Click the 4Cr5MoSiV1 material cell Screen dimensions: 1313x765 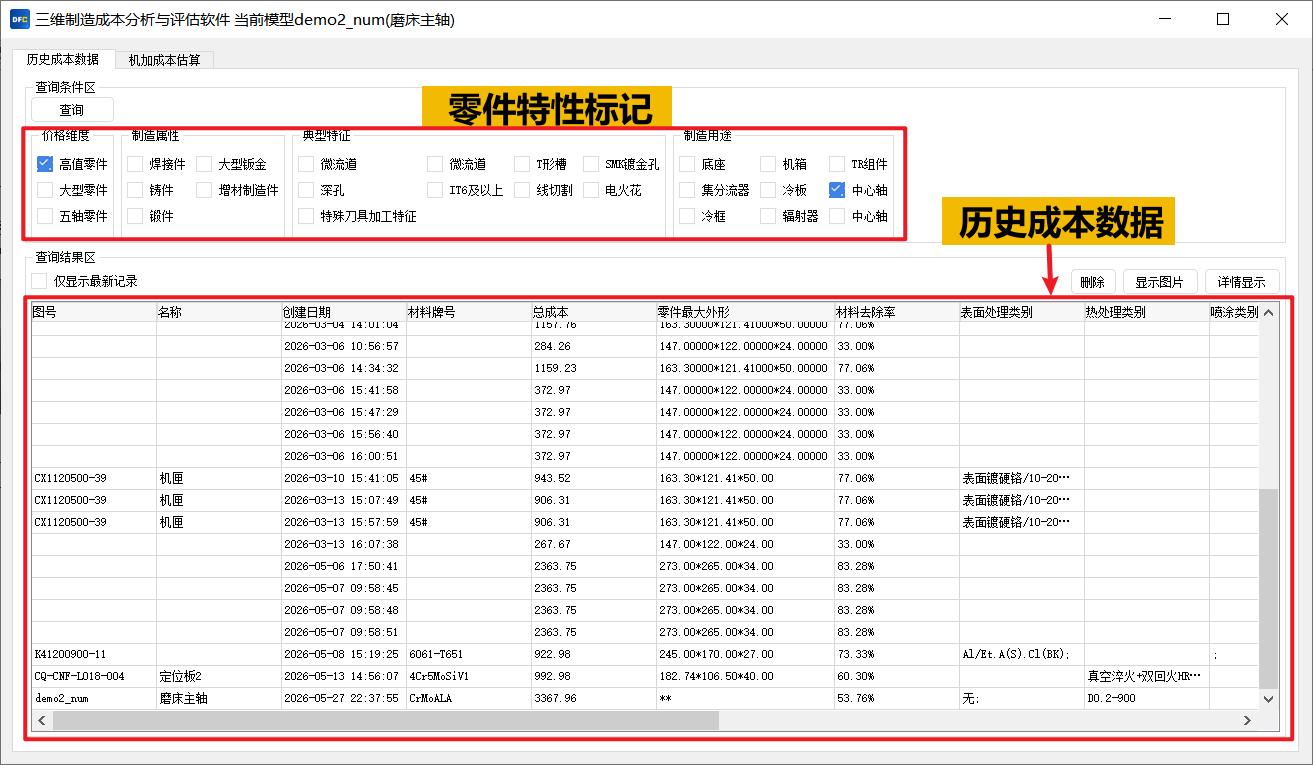click(469, 676)
